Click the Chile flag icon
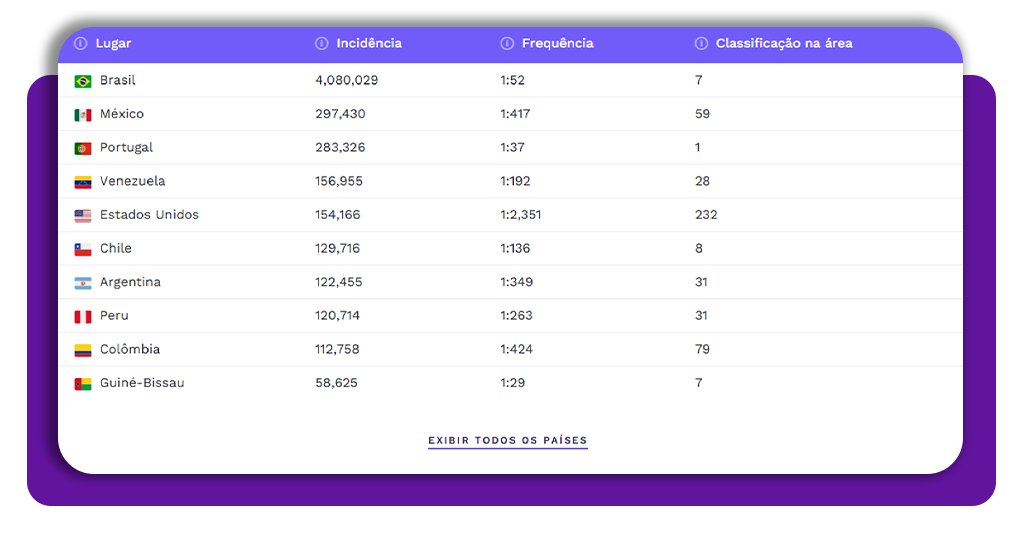 click(x=83, y=249)
